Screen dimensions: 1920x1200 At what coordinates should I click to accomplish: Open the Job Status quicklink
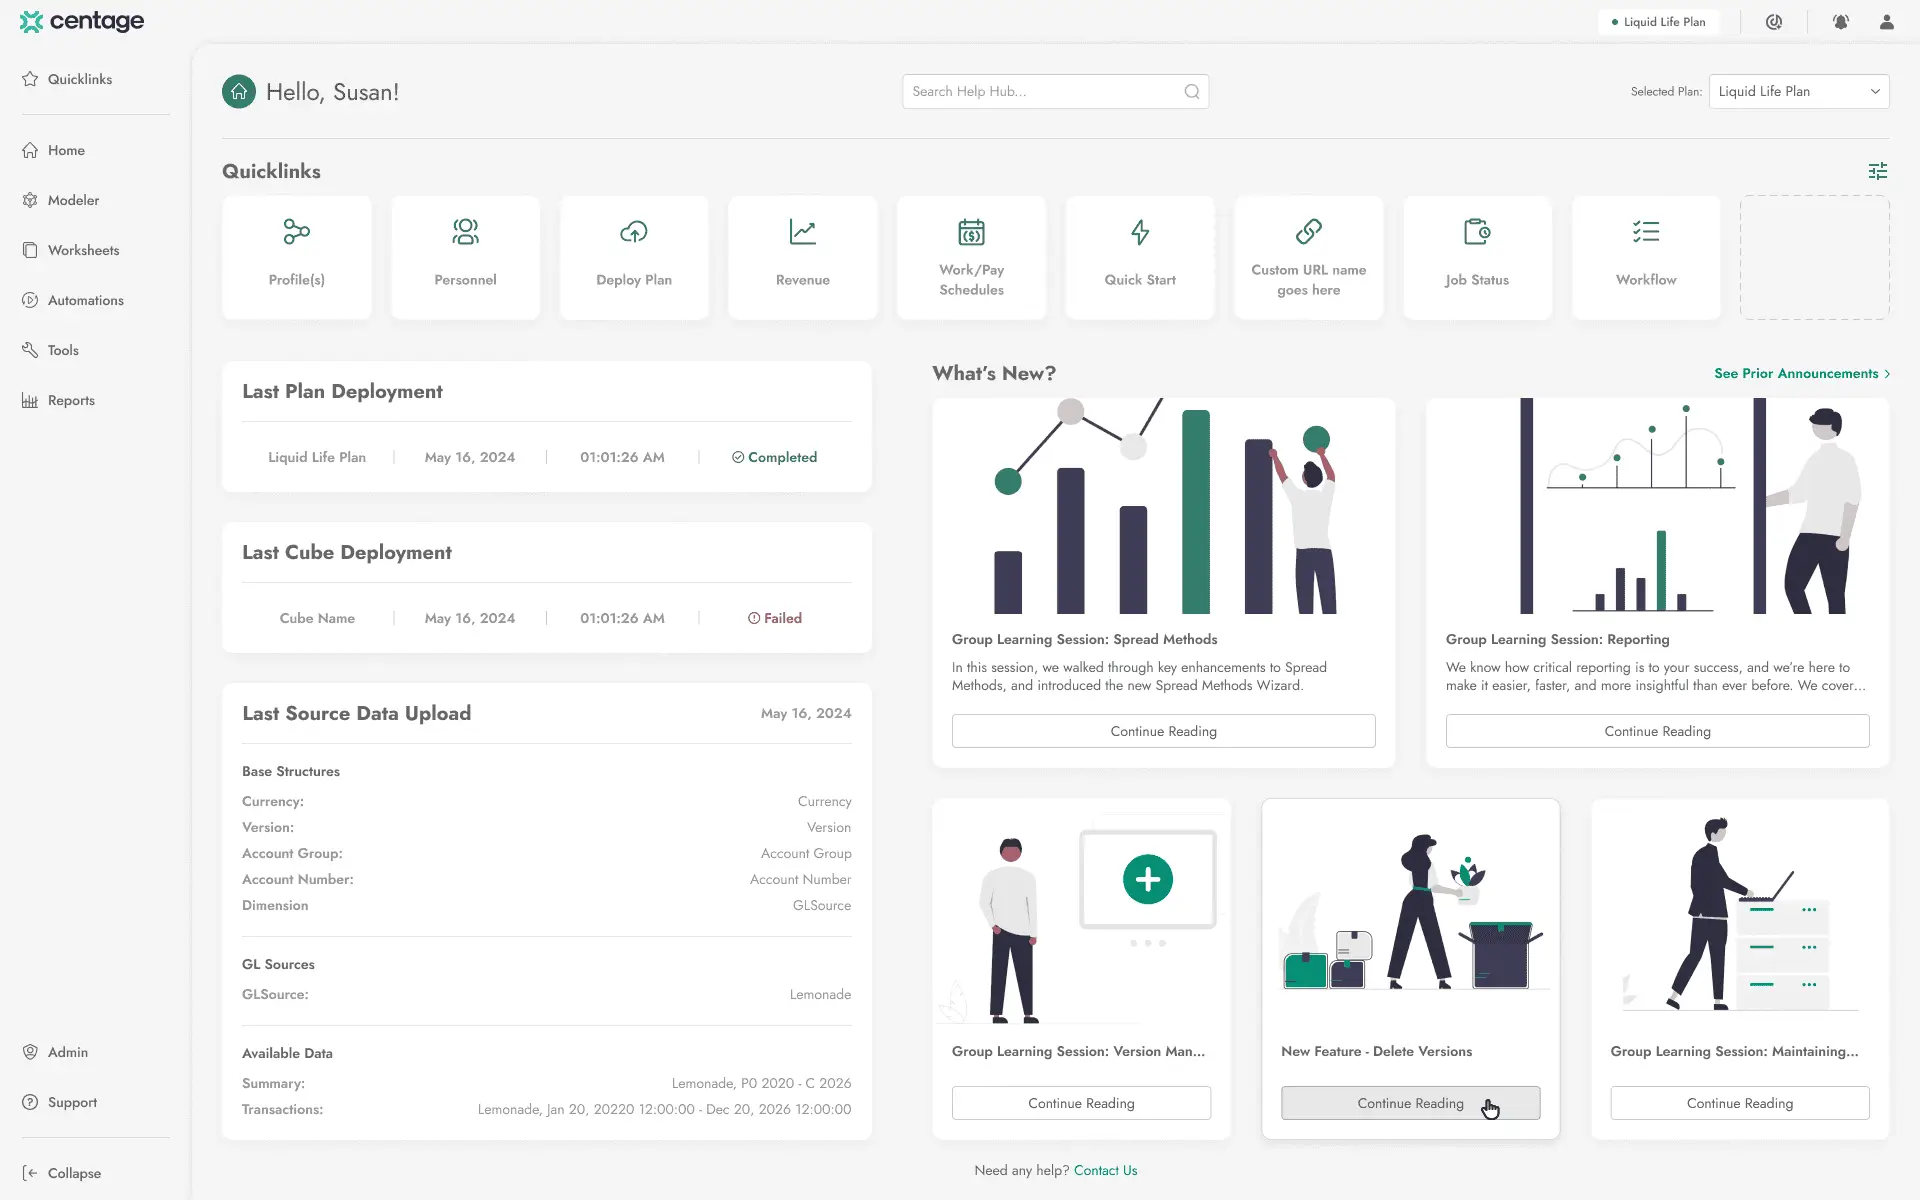point(1476,257)
